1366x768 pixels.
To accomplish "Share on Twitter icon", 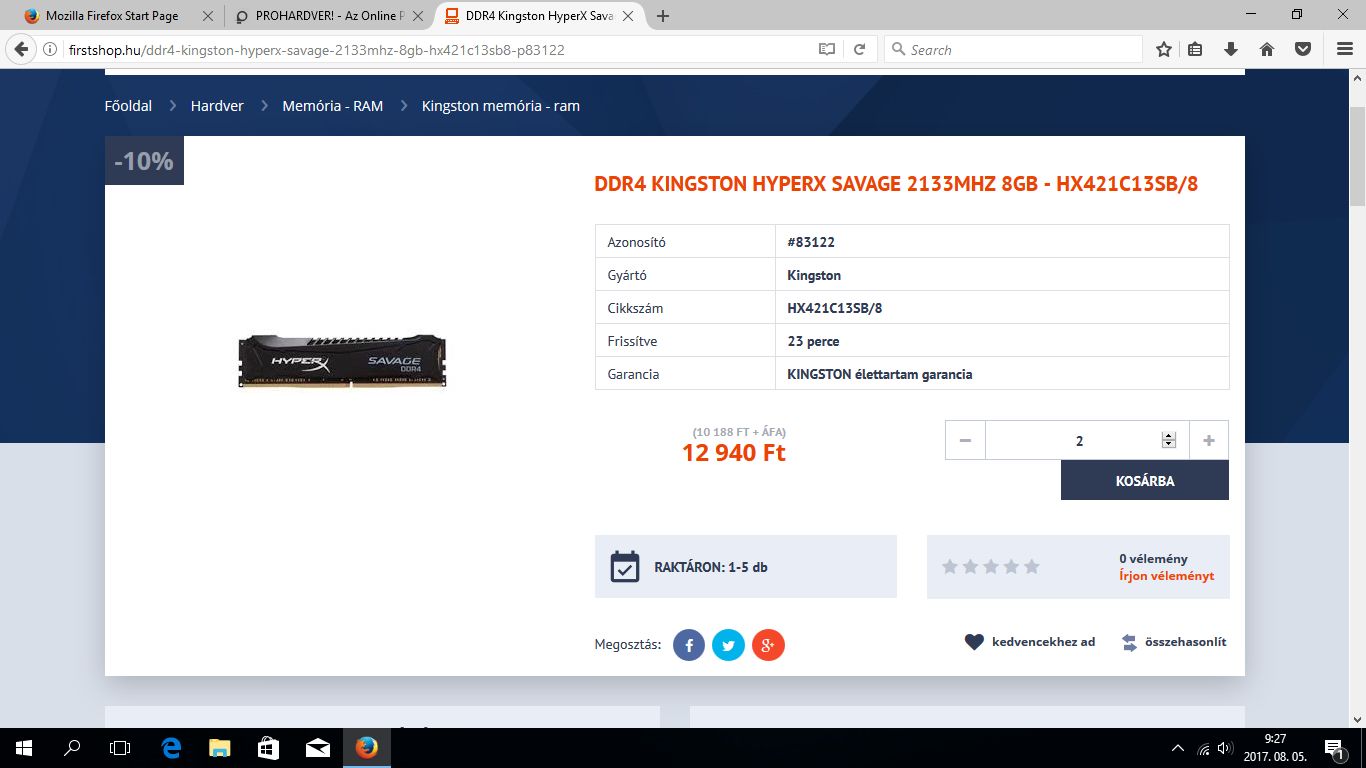I will [x=728, y=645].
